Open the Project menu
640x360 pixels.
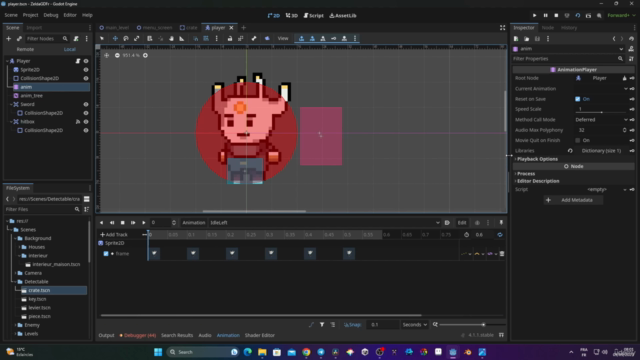(30, 15)
